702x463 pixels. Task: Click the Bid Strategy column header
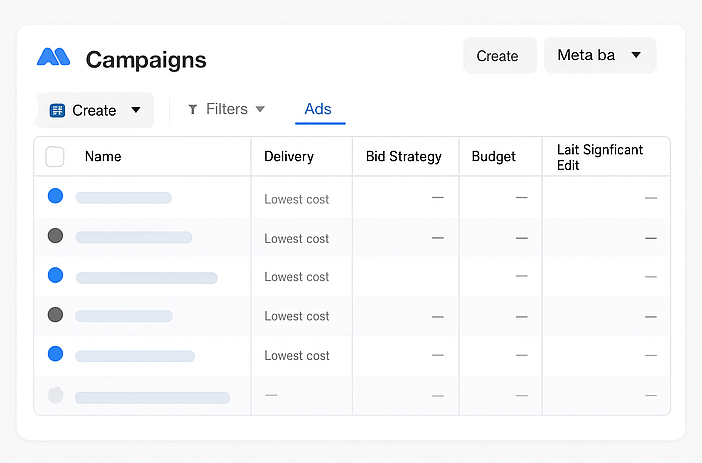coord(404,157)
